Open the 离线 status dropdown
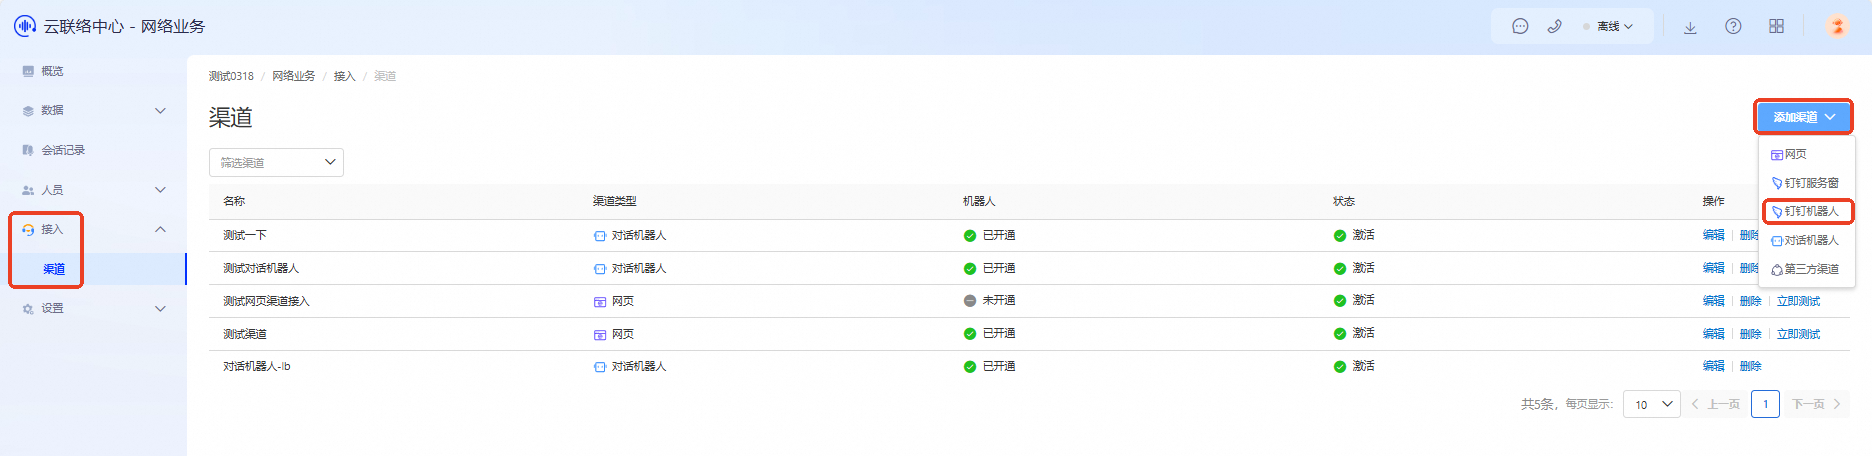1872x456 pixels. [1608, 27]
